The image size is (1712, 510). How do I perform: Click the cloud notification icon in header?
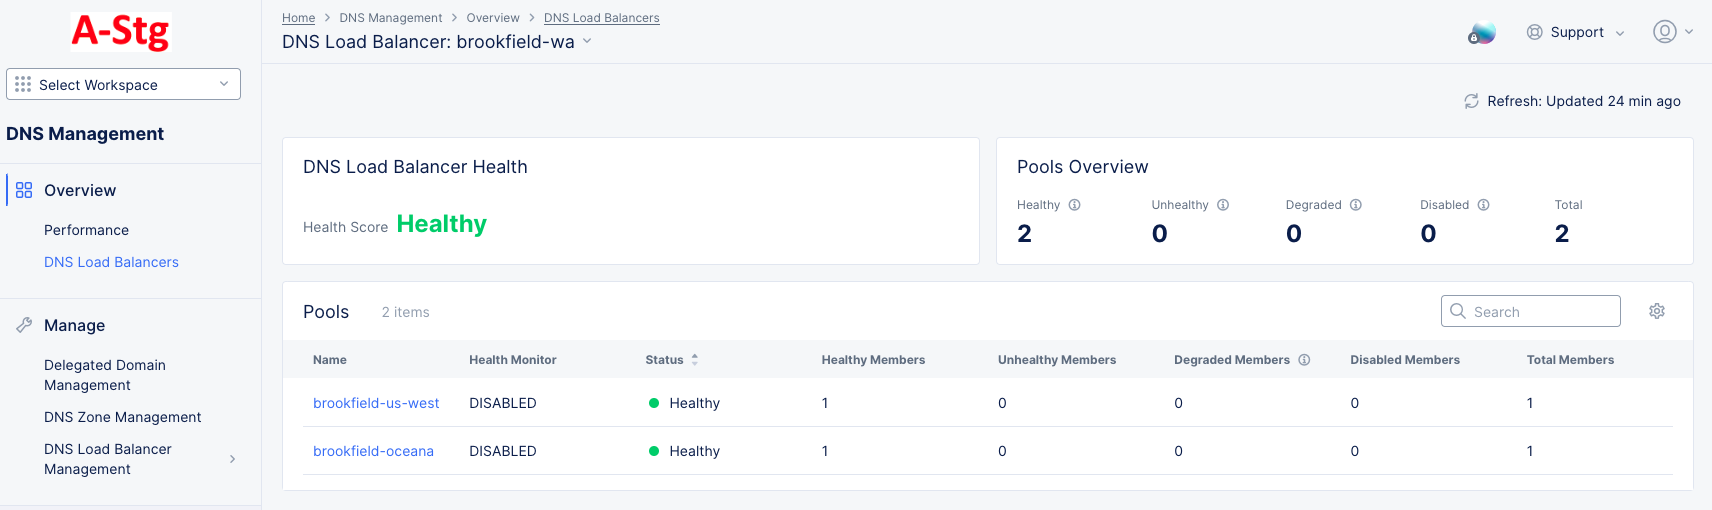pyautogui.click(x=1481, y=33)
